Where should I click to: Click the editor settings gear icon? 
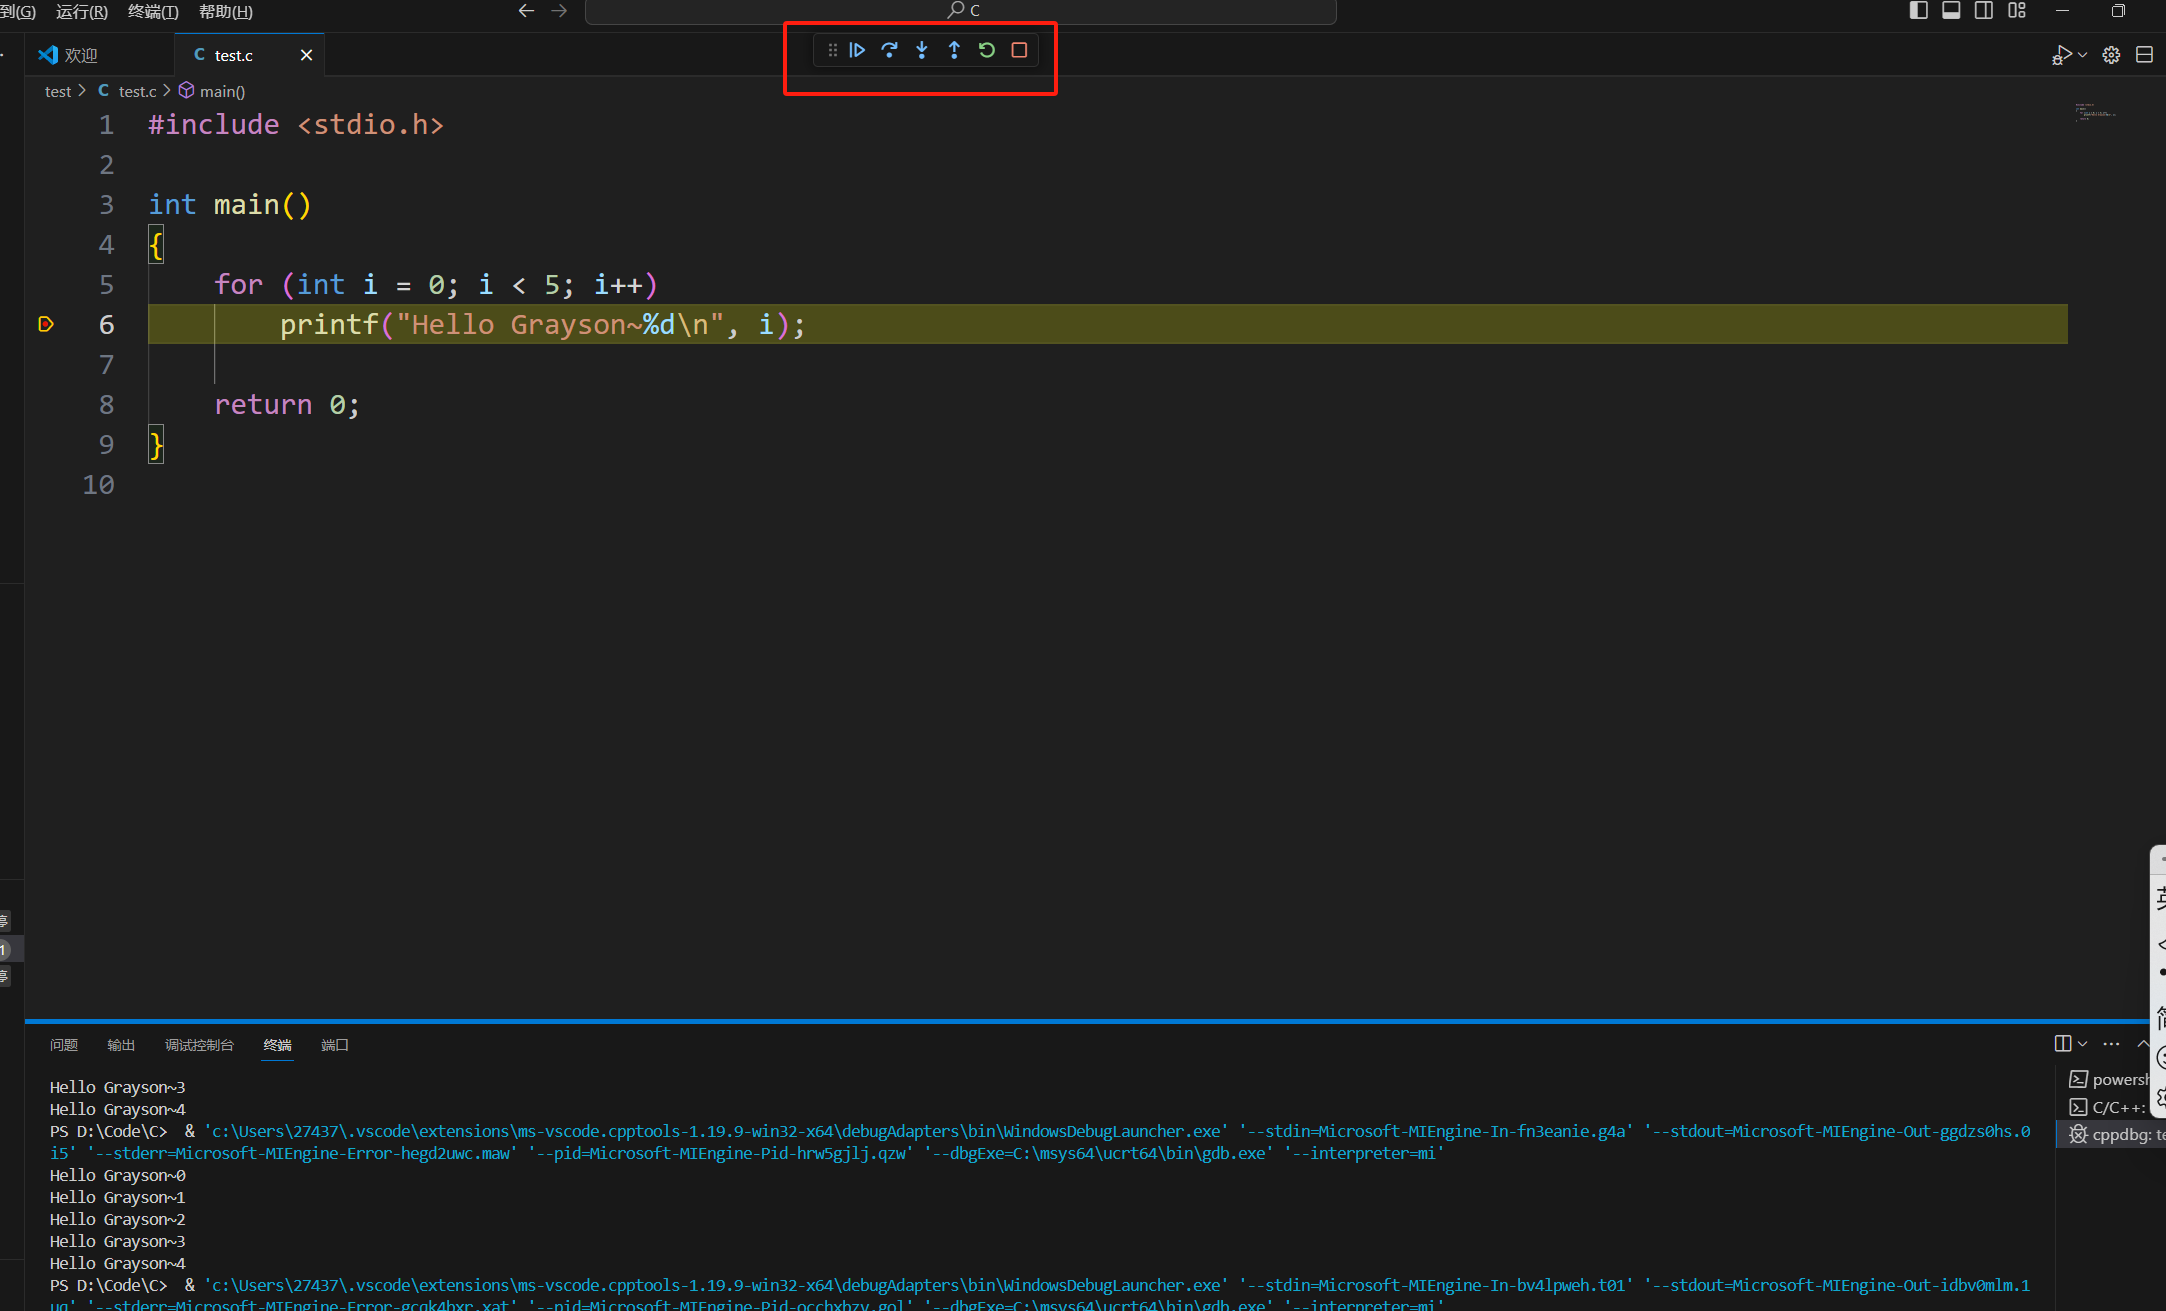(x=2111, y=55)
